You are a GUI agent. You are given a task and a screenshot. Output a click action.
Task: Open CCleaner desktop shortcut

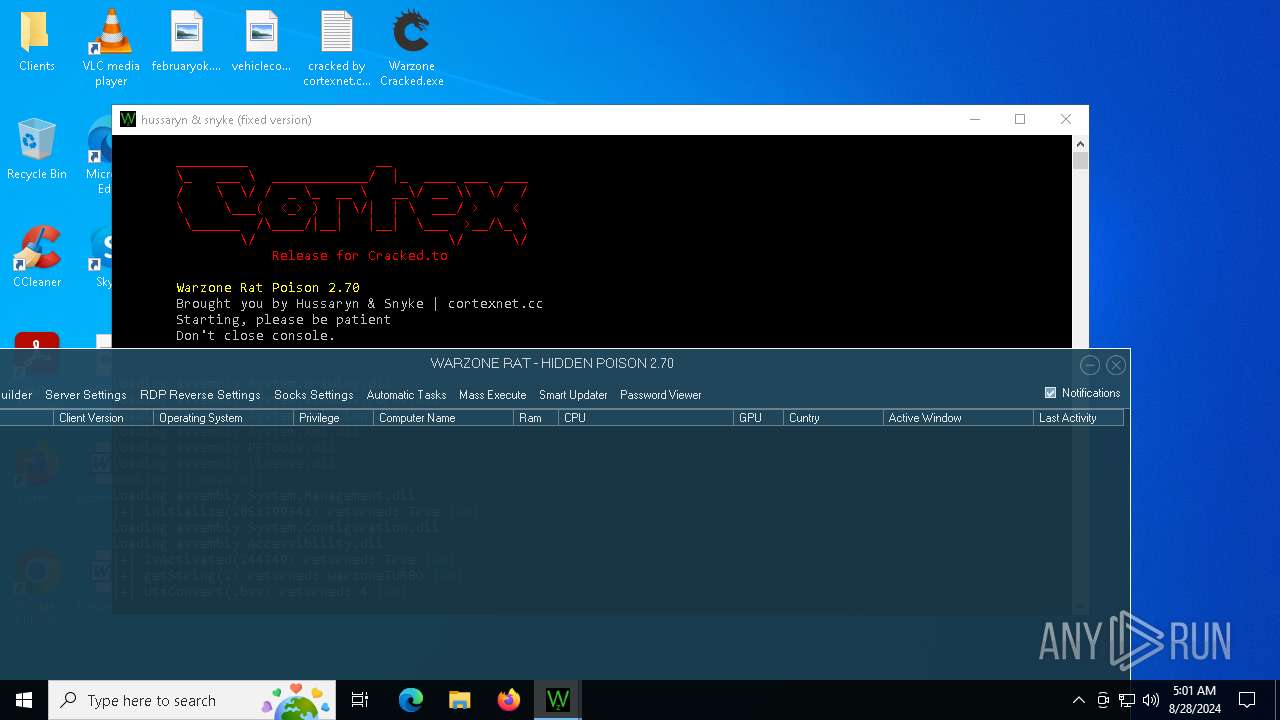click(36, 257)
